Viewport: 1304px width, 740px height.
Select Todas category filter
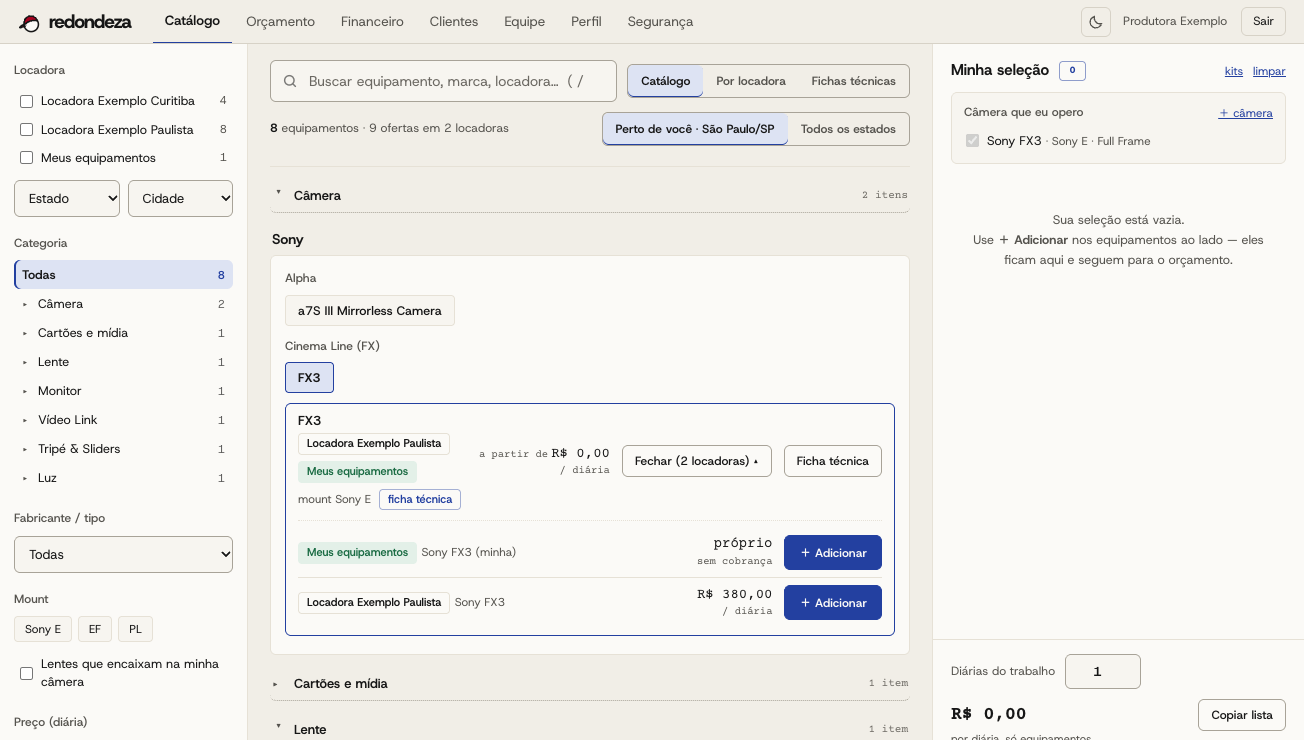click(123, 275)
